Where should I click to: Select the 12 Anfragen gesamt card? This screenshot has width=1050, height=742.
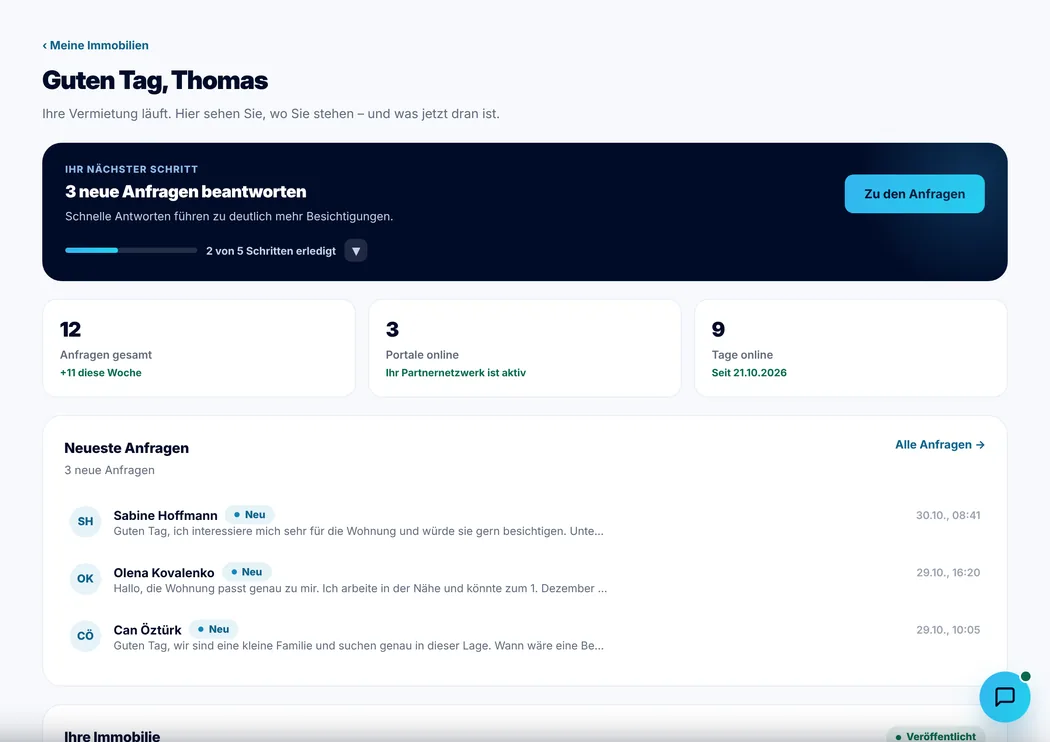click(x=199, y=348)
